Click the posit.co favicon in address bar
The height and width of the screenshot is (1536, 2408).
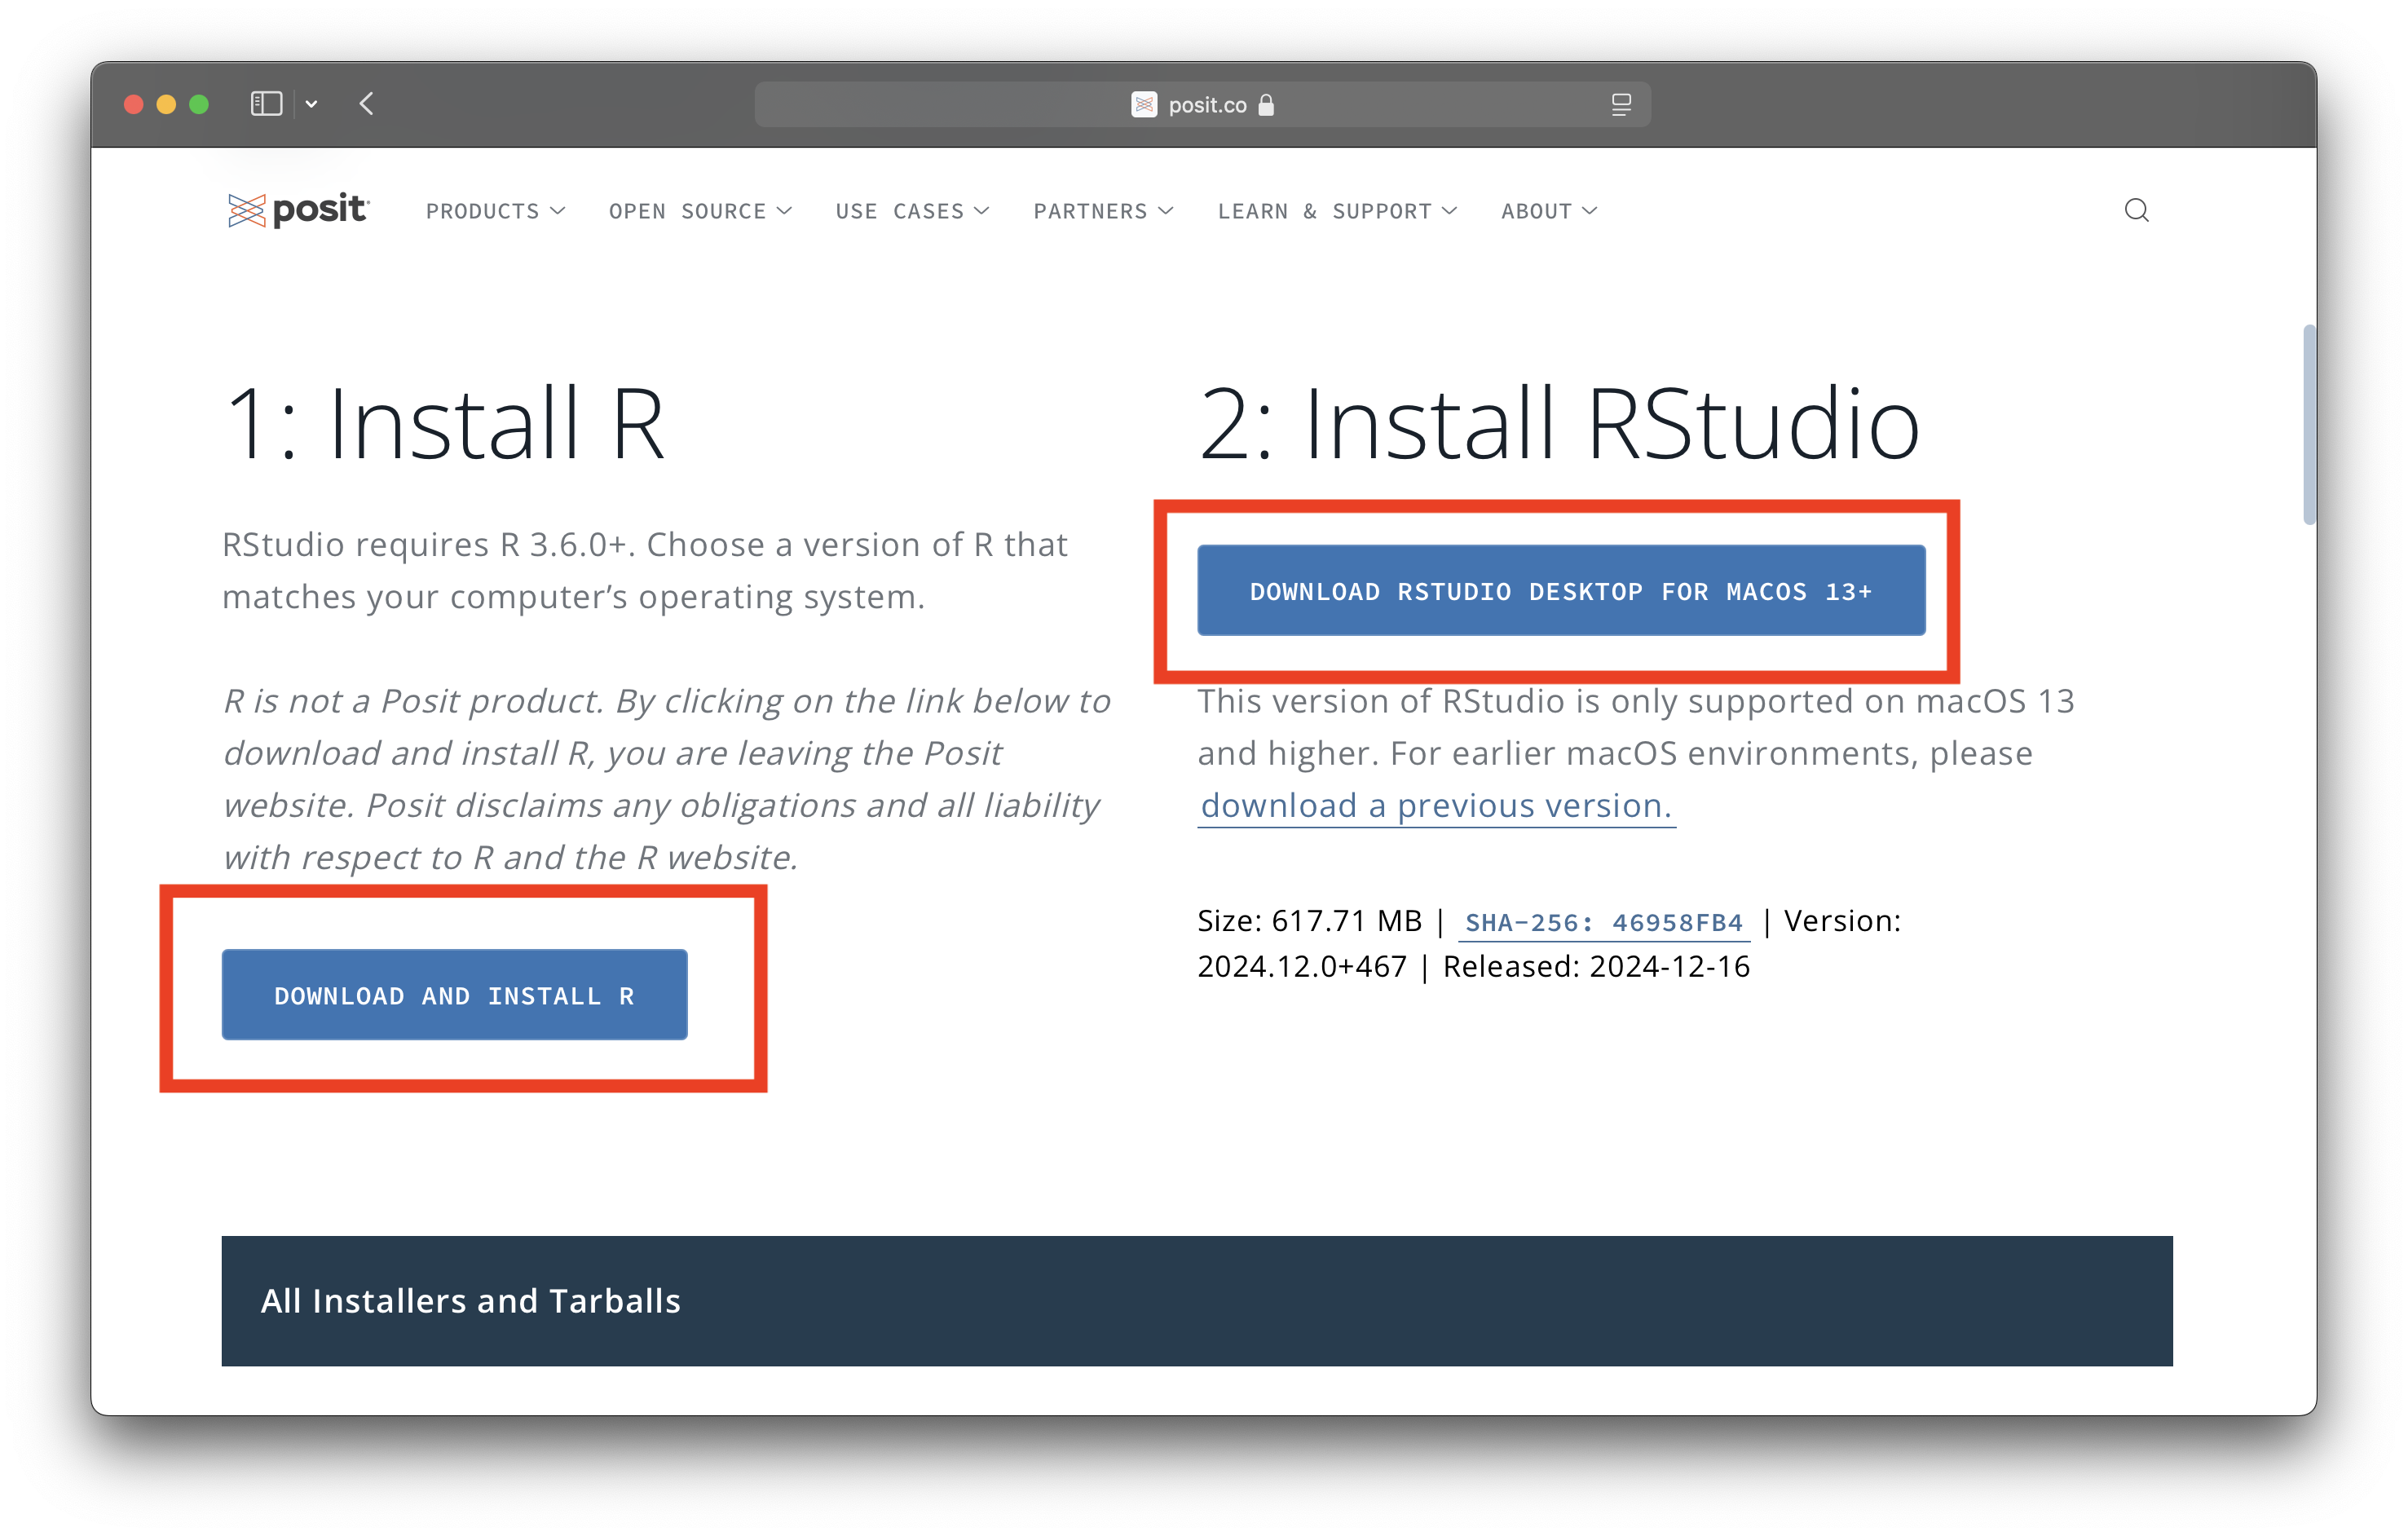click(1144, 104)
